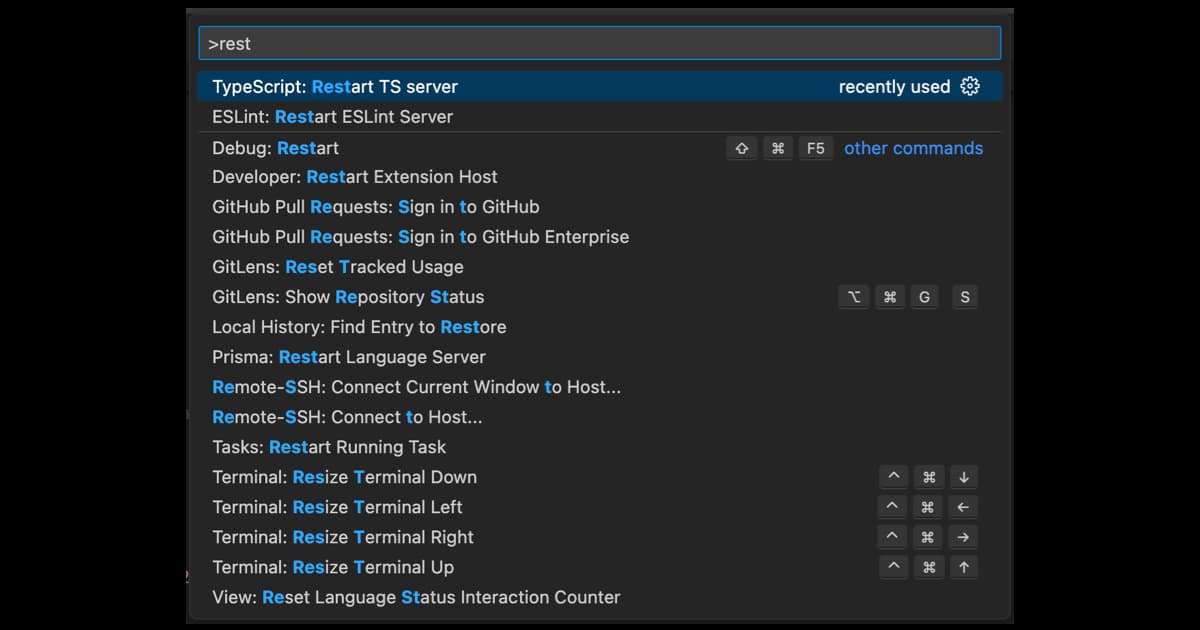Screen dimensions: 1200x630
Task: Choose Developer: Restart Extension Host
Action: 600,177
